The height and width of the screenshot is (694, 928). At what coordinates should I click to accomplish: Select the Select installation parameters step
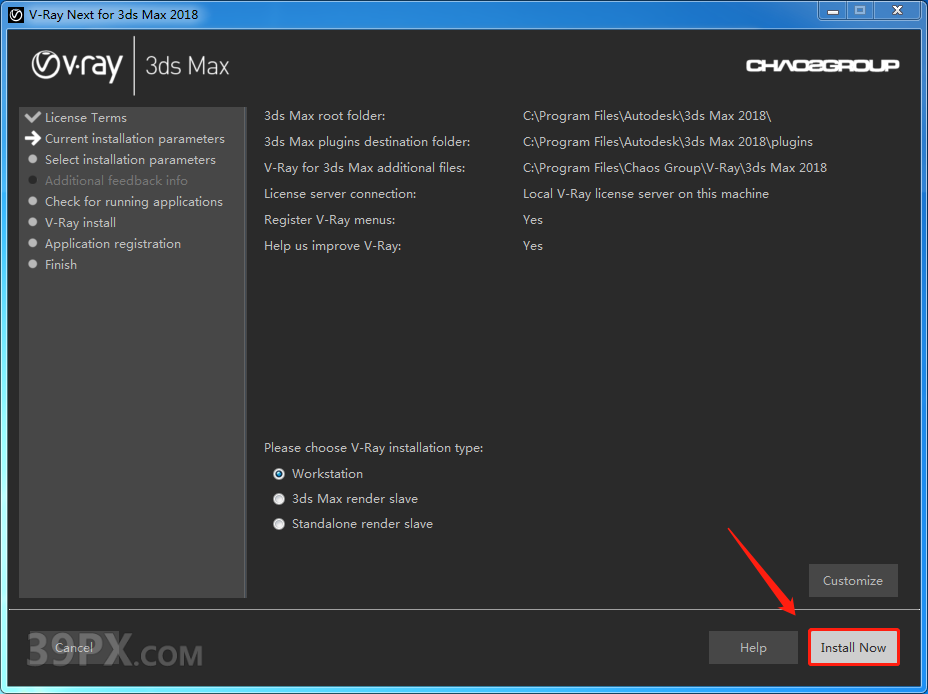(x=130, y=160)
